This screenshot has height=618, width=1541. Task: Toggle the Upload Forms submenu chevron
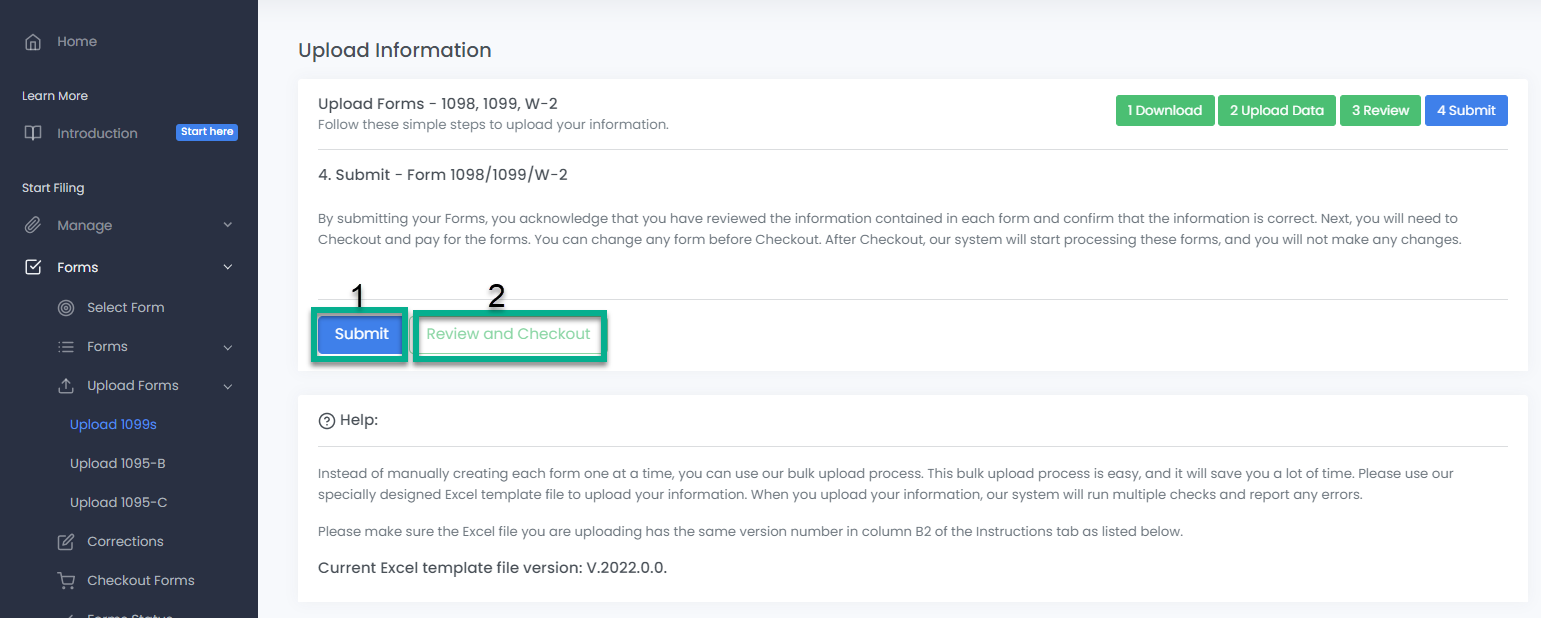[227, 386]
